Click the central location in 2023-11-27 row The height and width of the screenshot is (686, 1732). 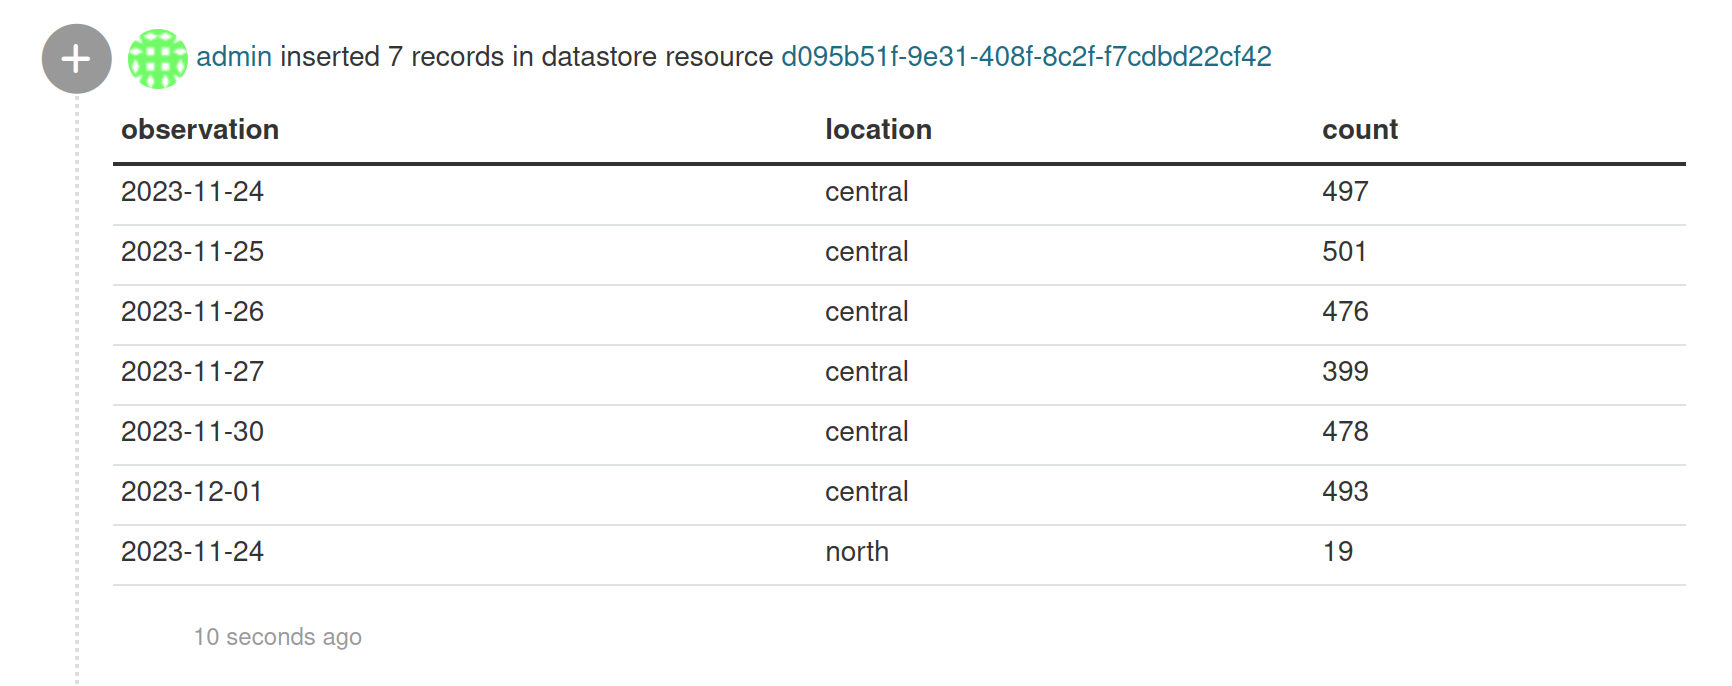tap(866, 372)
